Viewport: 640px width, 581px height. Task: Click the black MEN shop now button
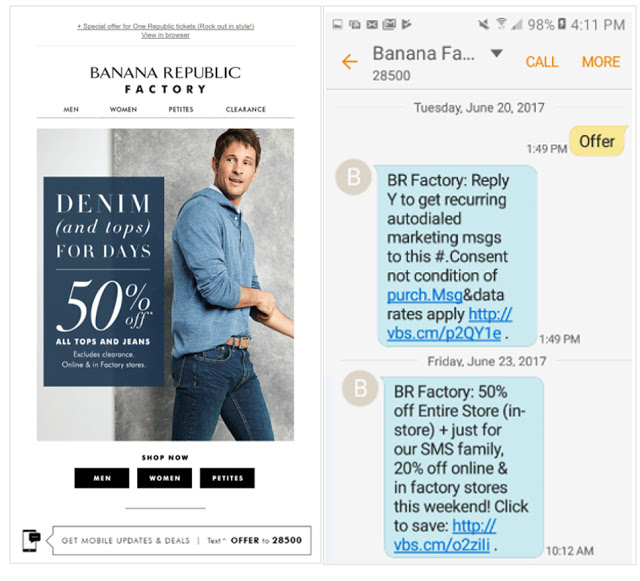(x=102, y=478)
